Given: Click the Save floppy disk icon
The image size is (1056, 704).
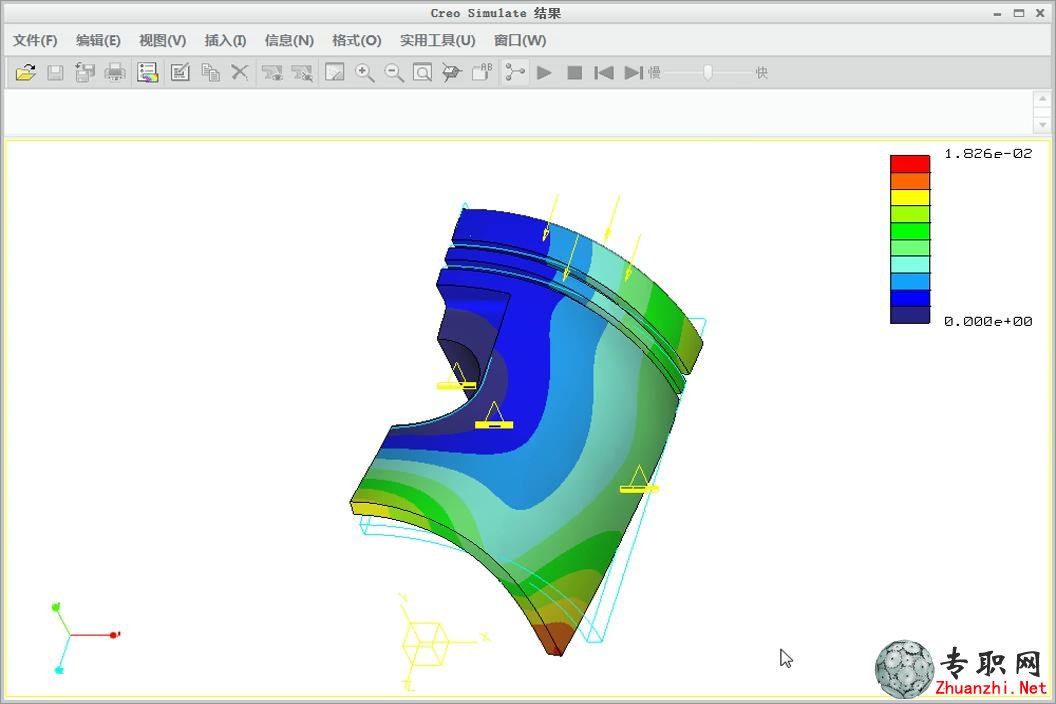Looking at the screenshot, I should point(55,72).
